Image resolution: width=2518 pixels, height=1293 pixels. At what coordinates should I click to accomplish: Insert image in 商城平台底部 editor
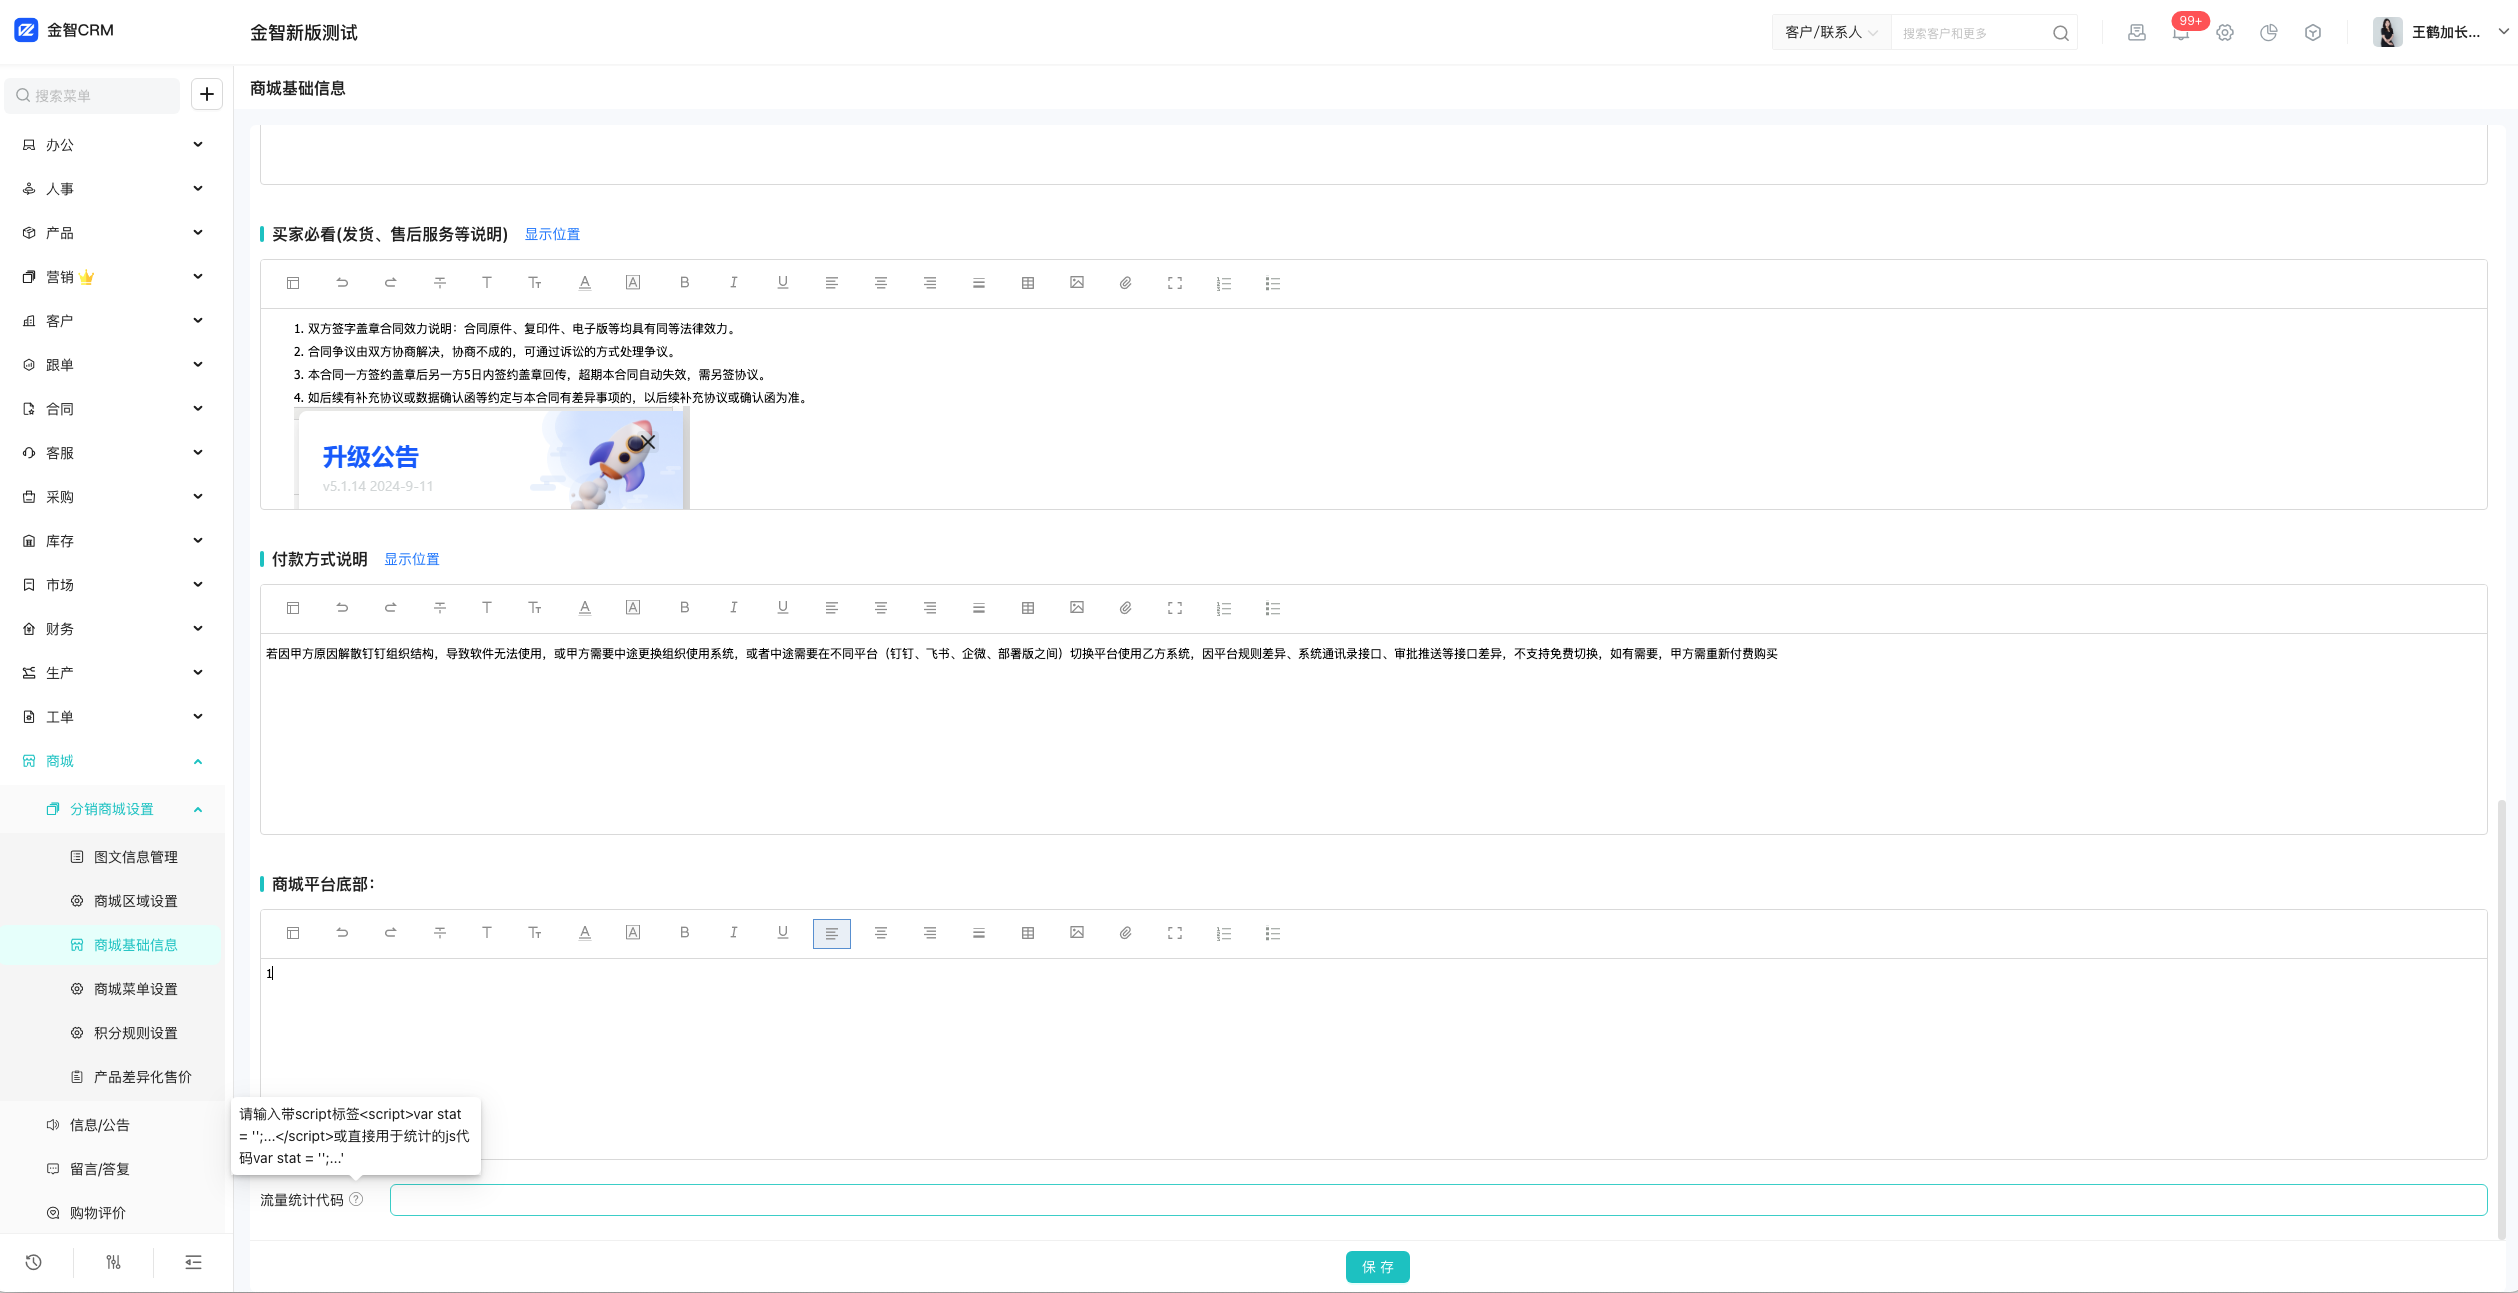click(x=1076, y=933)
